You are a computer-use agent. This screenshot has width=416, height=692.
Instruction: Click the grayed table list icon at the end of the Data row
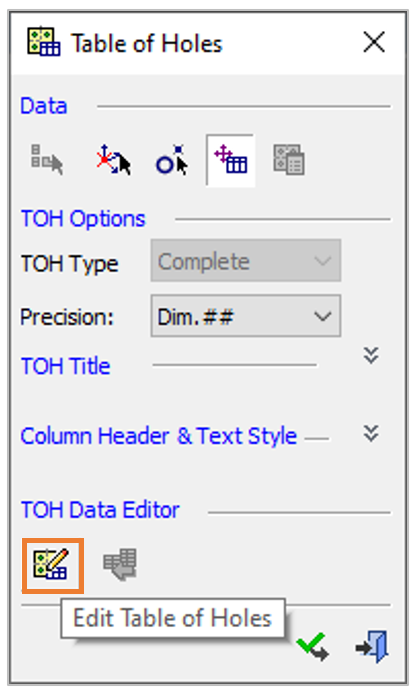289,160
